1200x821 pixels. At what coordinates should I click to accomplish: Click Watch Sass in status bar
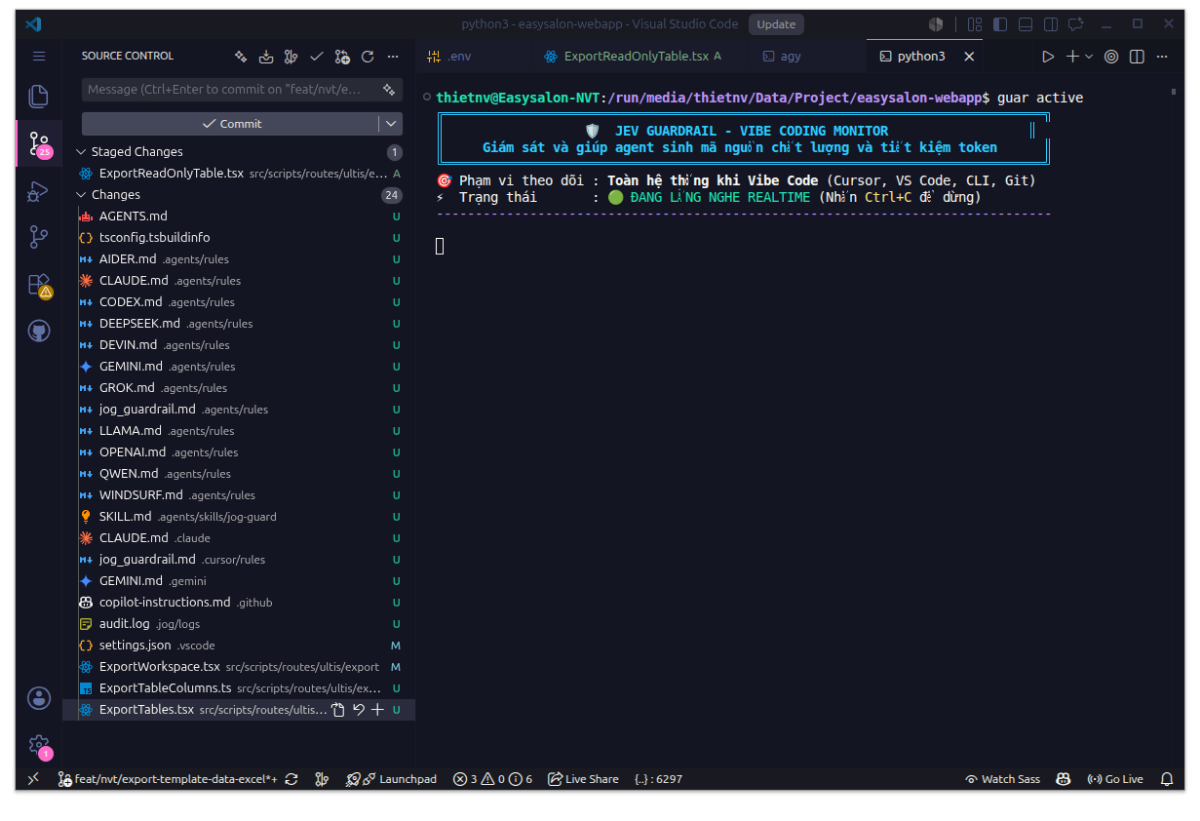coord(1002,779)
